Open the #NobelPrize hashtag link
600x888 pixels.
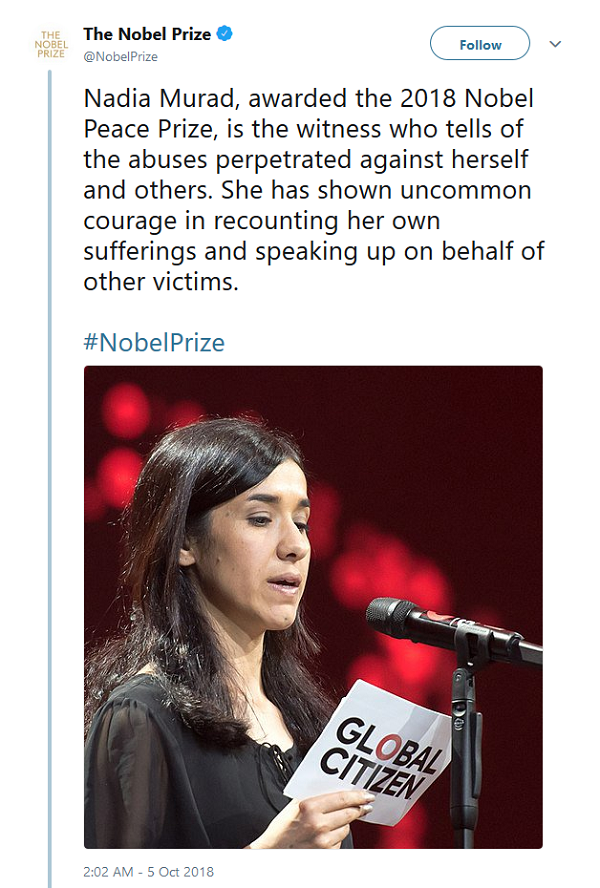[x=154, y=343]
